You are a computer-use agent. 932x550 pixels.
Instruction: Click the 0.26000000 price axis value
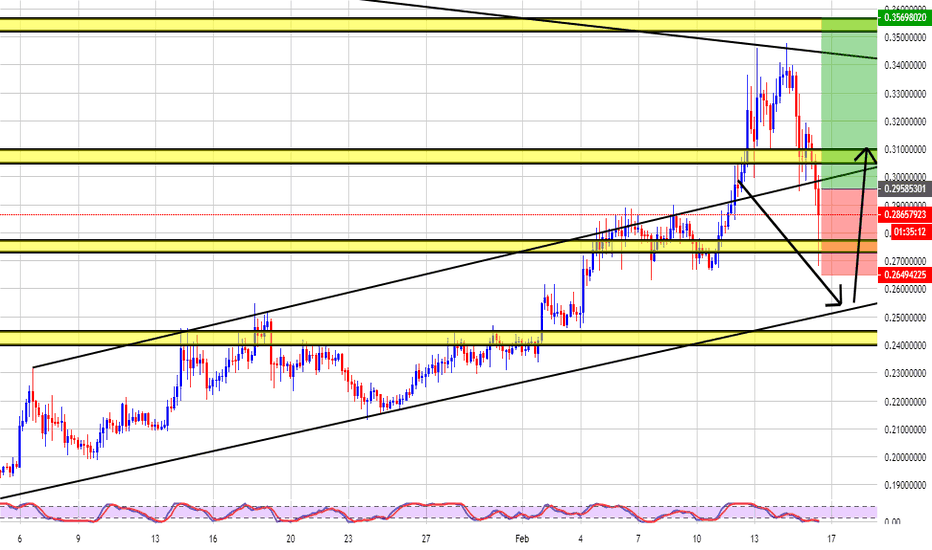click(x=905, y=290)
